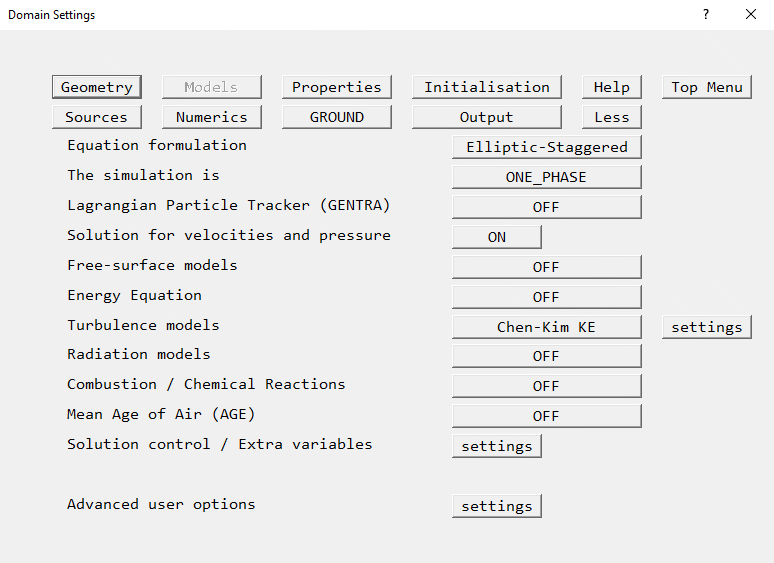Toggle Free-surface models OFF button
774x563 pixels.
[x=546, y=267]
